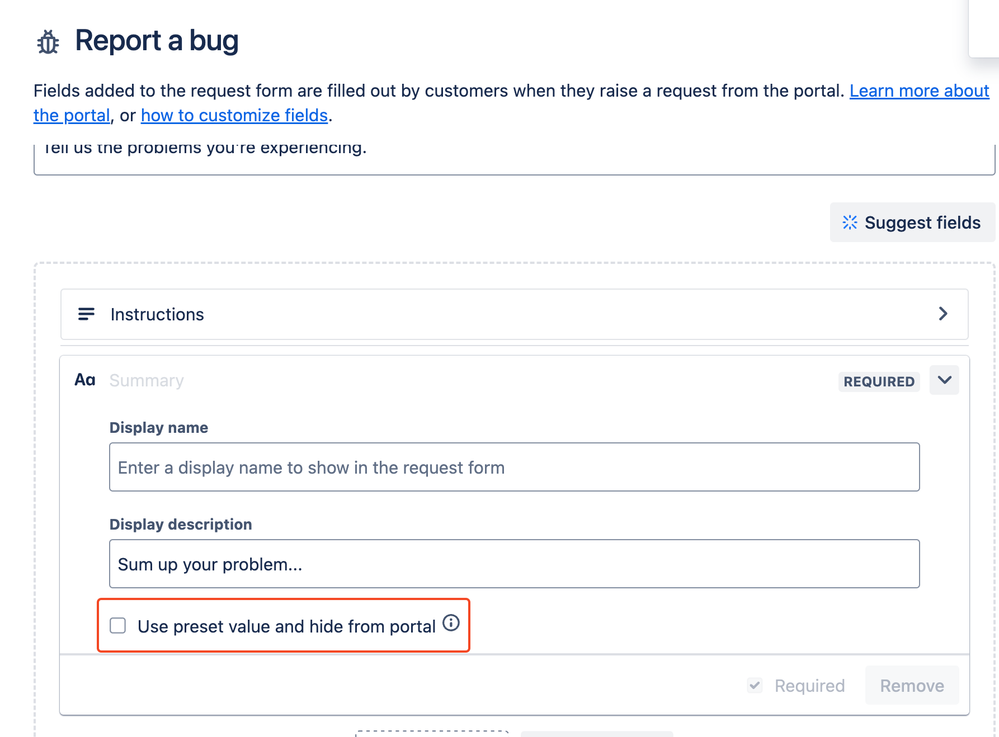Toggle Use preset value and hide from portal

pyautogui.click(x=118, y=626)
